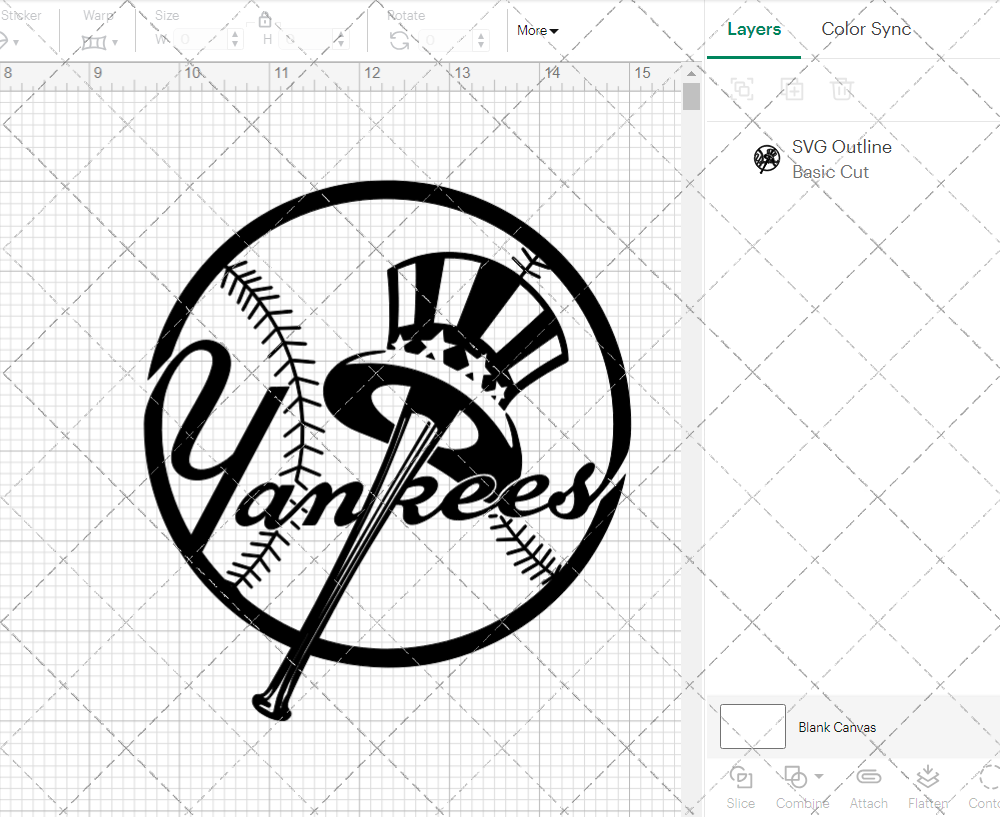Toggle the aspect ratio lock icon
1000x817 pixels.
265,20
